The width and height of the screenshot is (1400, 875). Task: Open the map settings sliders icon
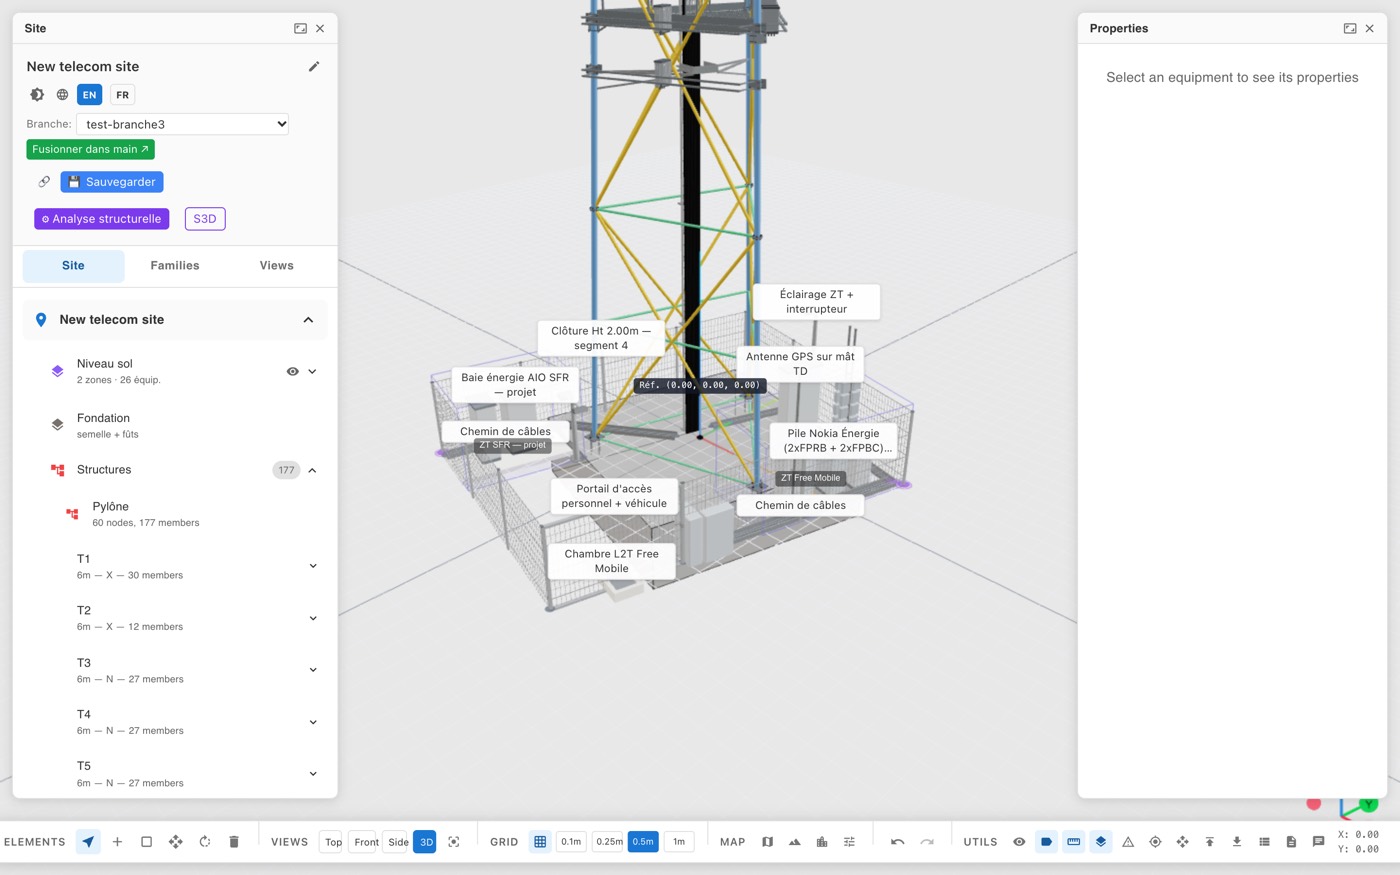click(x=849, y=842)
